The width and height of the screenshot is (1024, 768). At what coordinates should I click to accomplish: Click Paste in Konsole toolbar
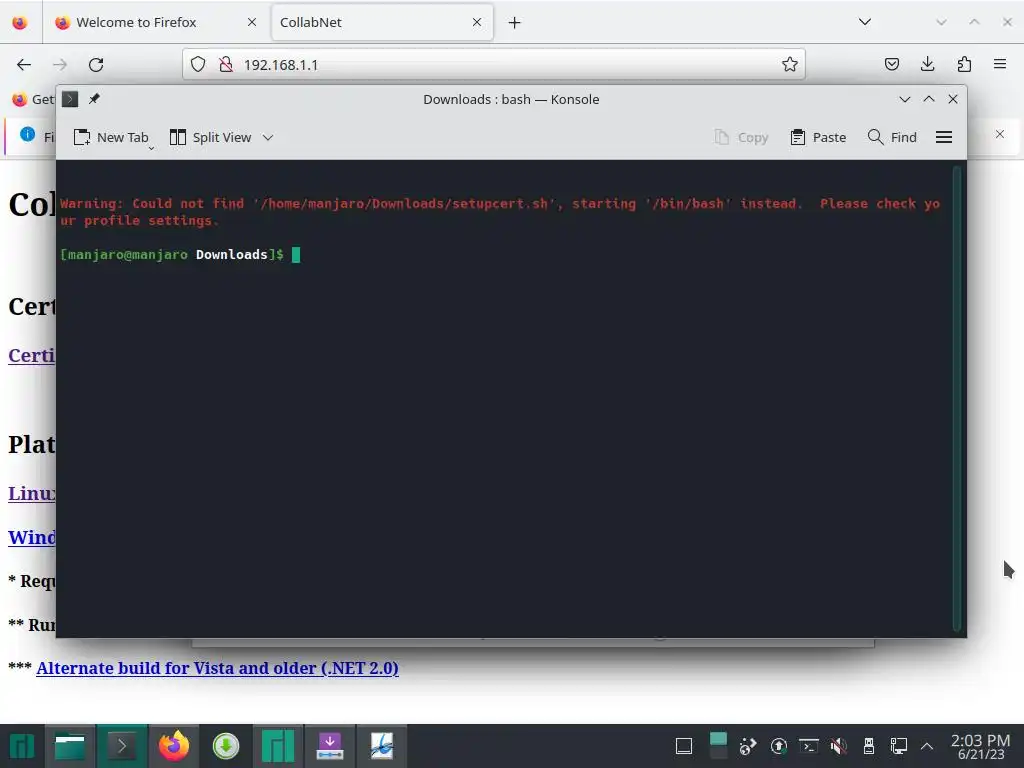click(x=818, y=137)
